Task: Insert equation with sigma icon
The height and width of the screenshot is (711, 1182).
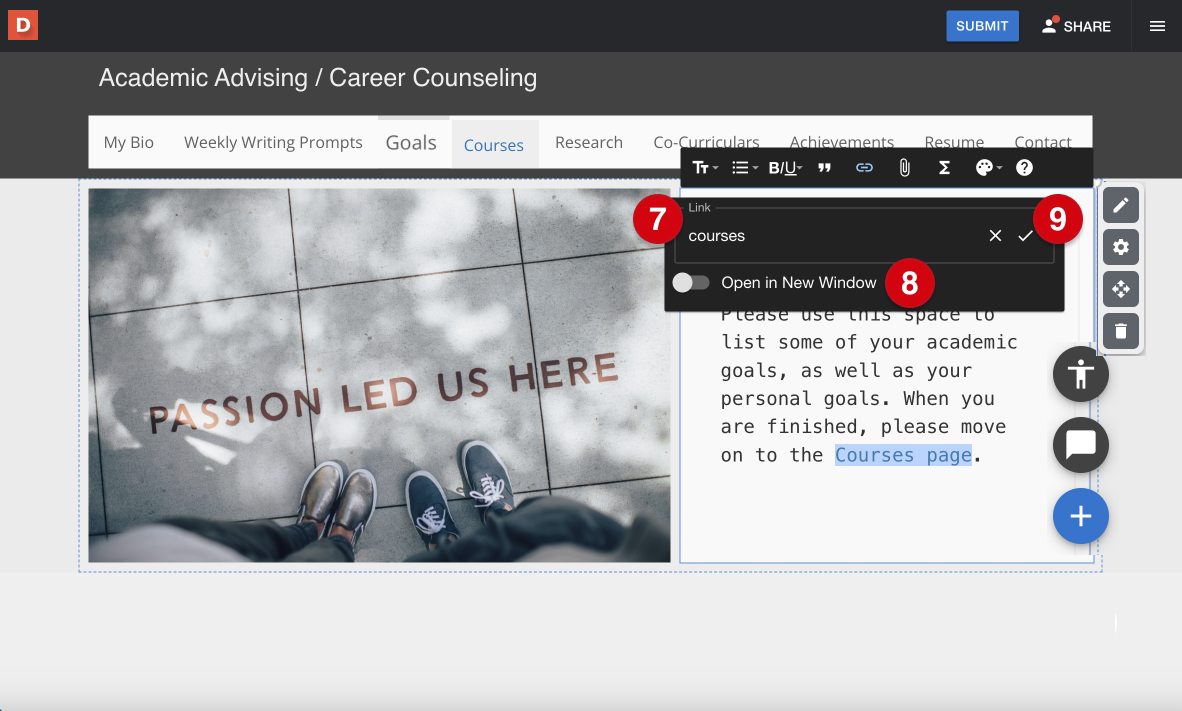Action: pos(944,167)
